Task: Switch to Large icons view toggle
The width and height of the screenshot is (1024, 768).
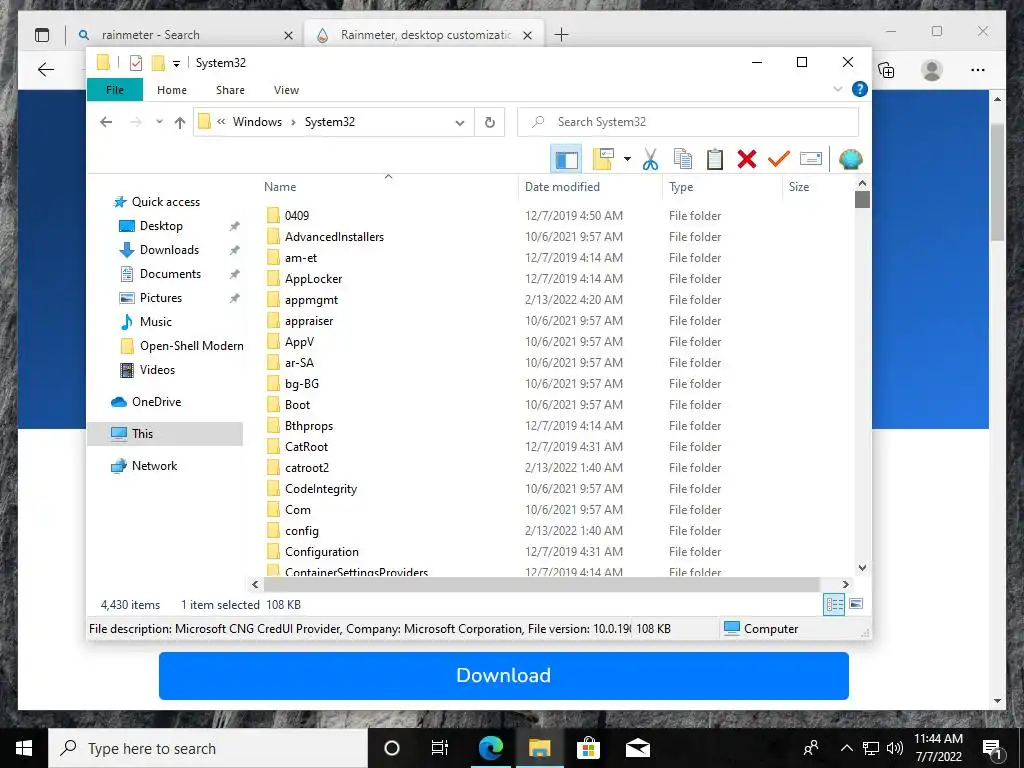Action: (x=856, y=604)
